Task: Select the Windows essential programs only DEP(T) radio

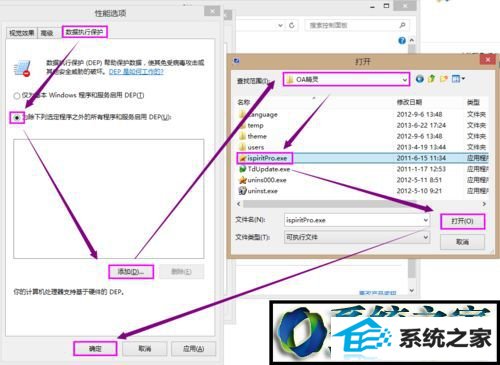Action: pos(17,96)
